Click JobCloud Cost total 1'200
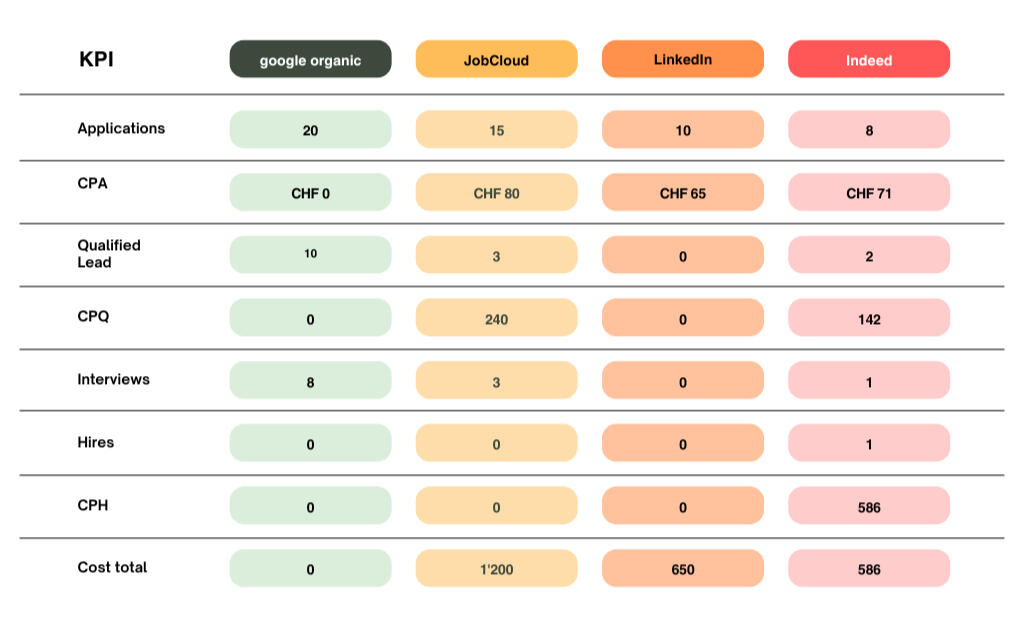 [496, 569]
